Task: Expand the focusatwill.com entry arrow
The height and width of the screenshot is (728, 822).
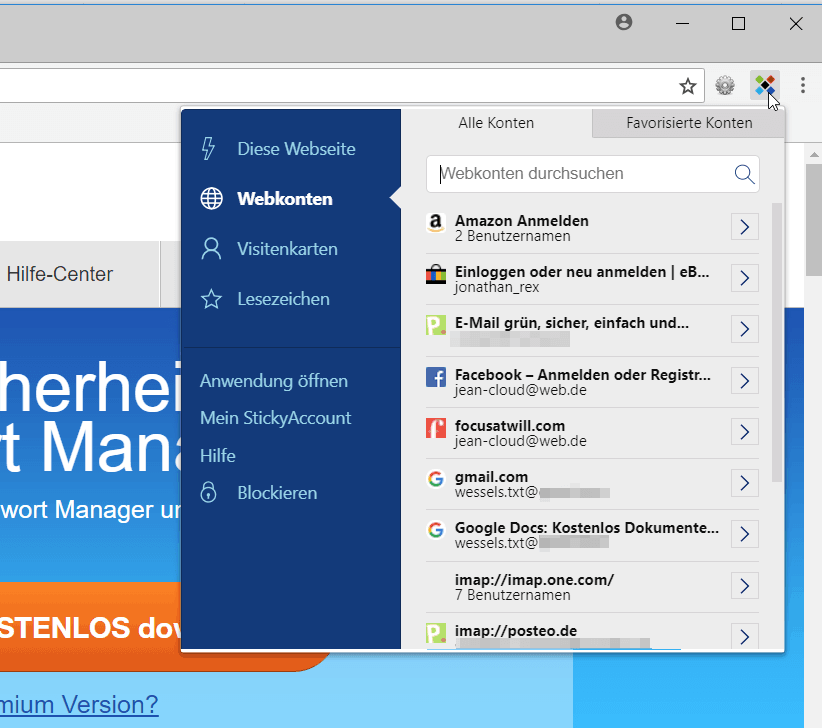Action: point(745,432)
